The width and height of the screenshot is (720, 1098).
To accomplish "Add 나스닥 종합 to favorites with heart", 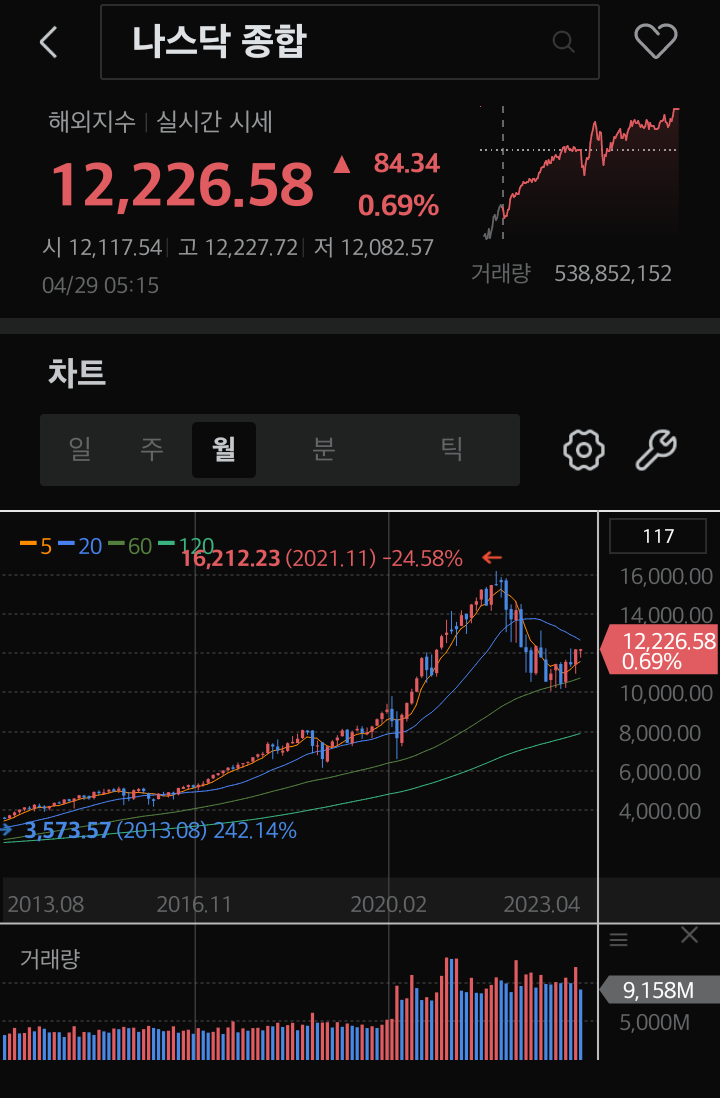I will 656,42.
